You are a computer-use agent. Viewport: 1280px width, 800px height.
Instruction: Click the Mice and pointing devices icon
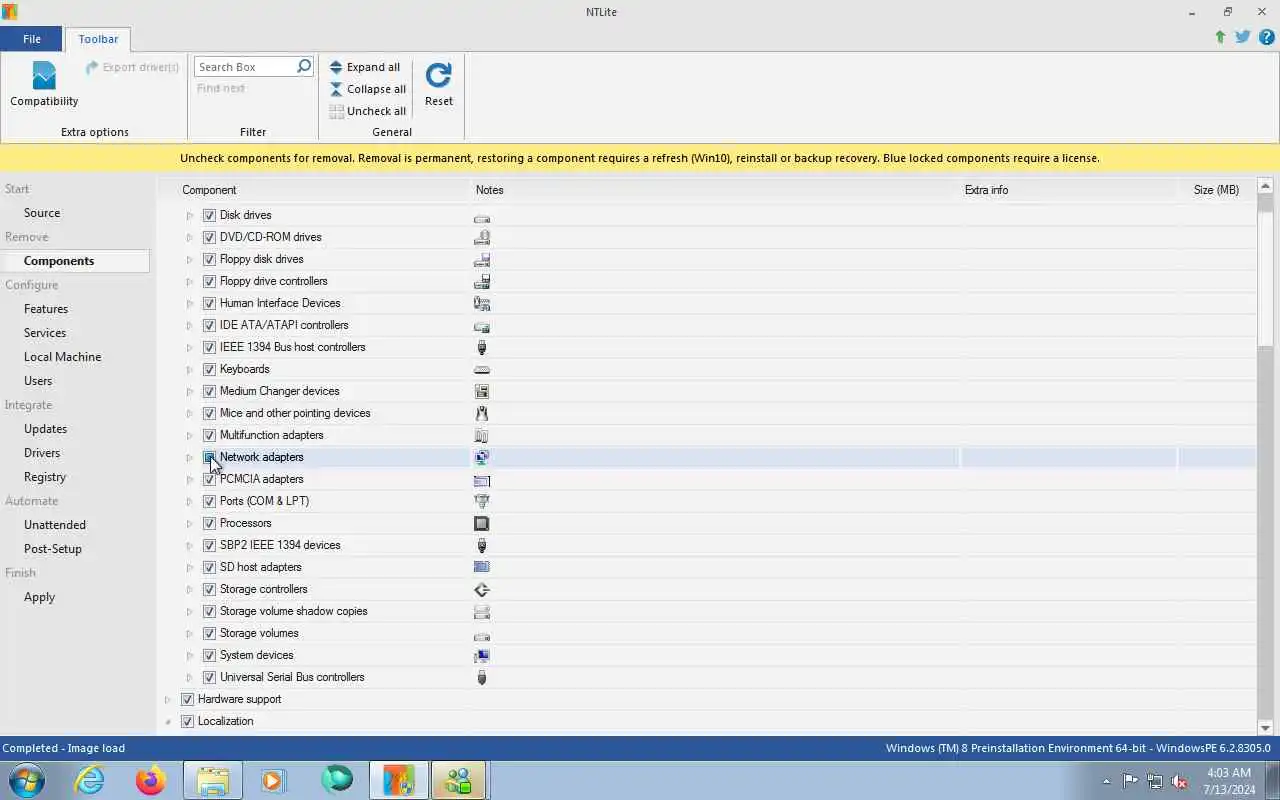(x=482, y=414)
